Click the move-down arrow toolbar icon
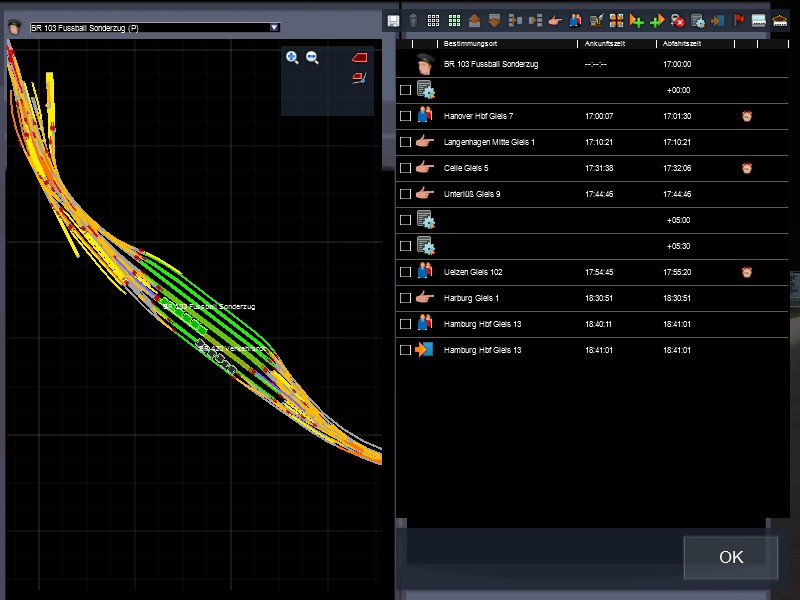Screen dimensions: 800x600 (x=494, y=20)
